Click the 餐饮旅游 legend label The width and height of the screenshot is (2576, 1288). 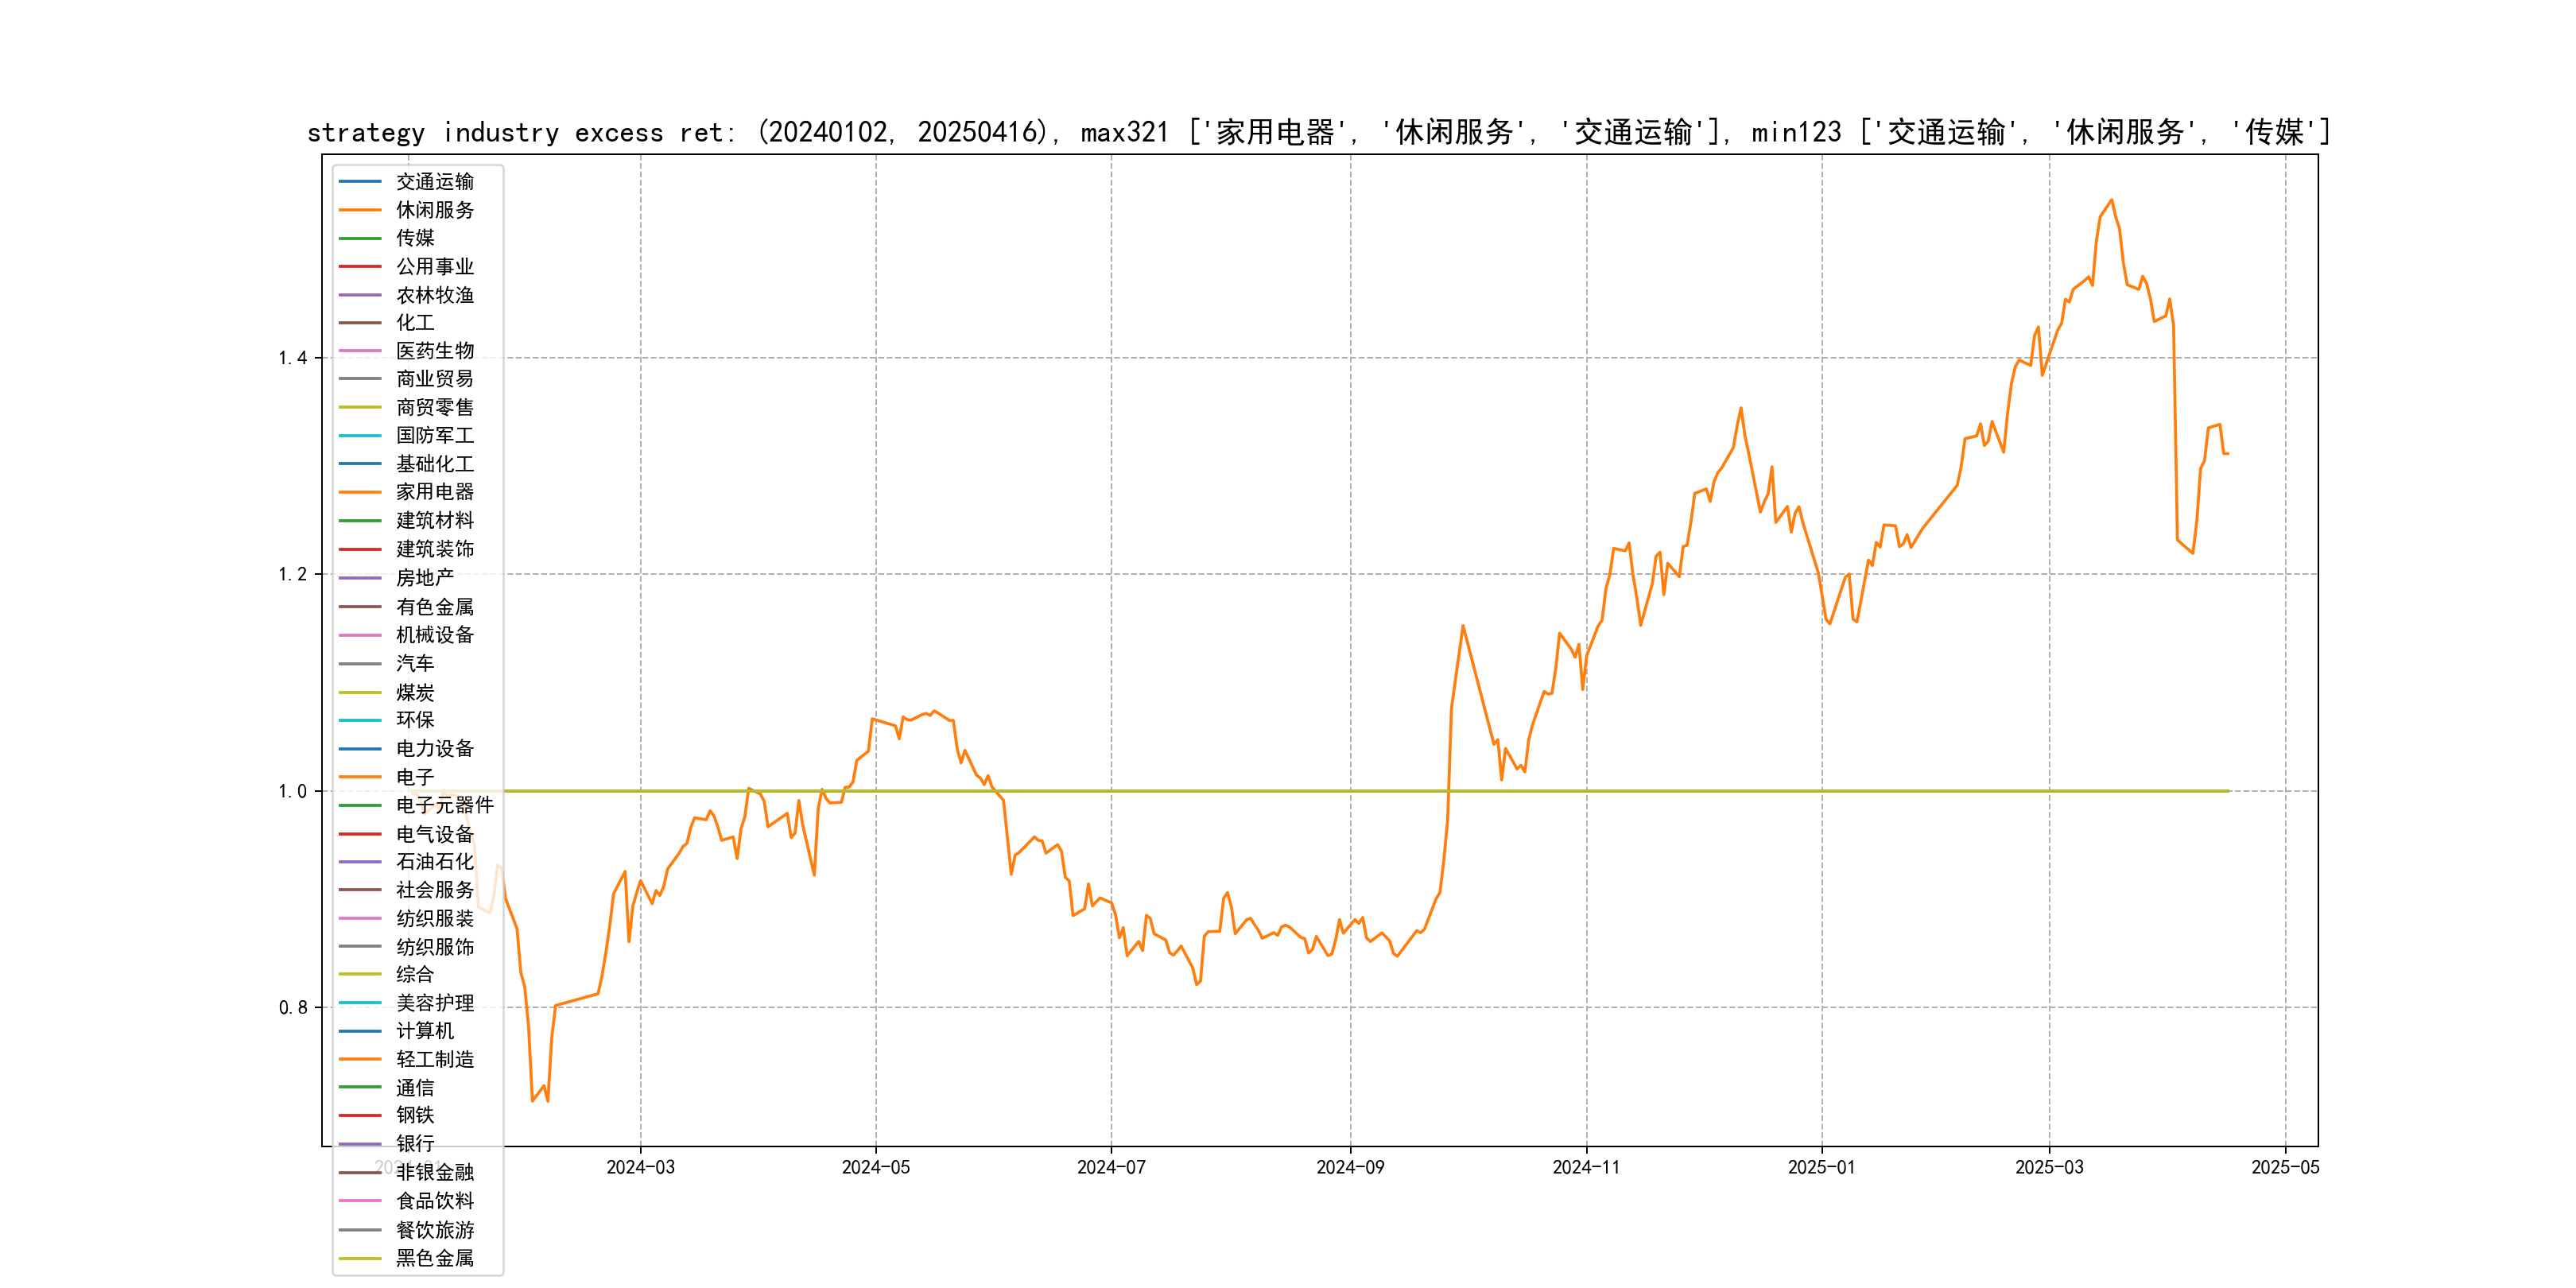tap(434, 1230)
